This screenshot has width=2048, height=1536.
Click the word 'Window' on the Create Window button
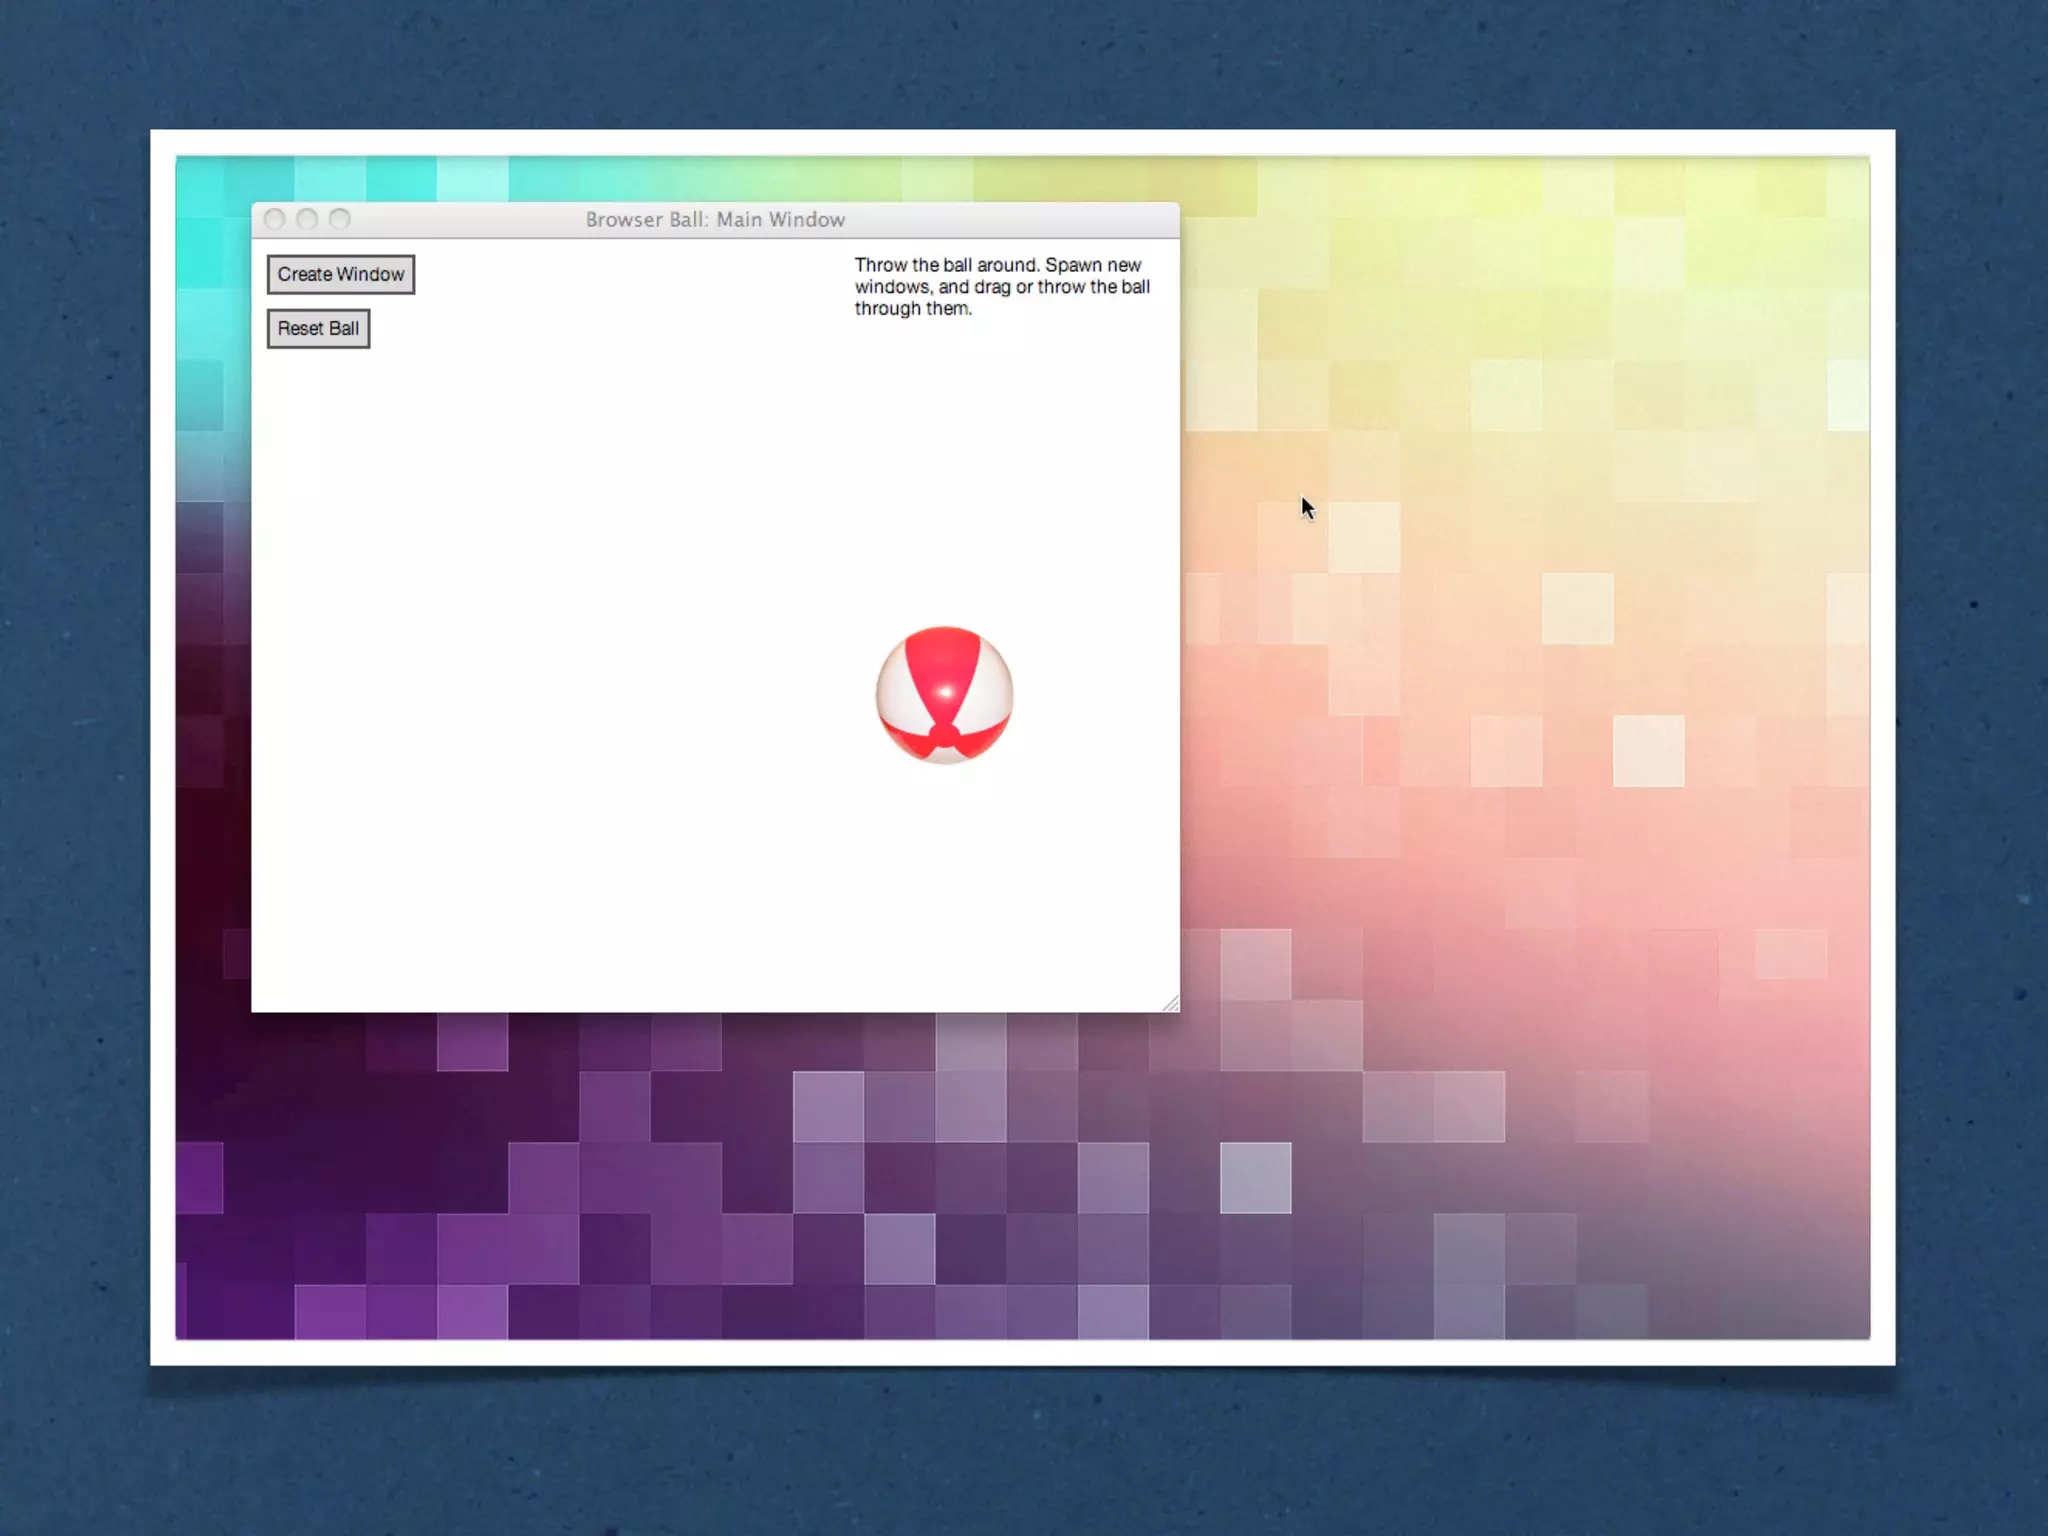click(x=370, y=274)
